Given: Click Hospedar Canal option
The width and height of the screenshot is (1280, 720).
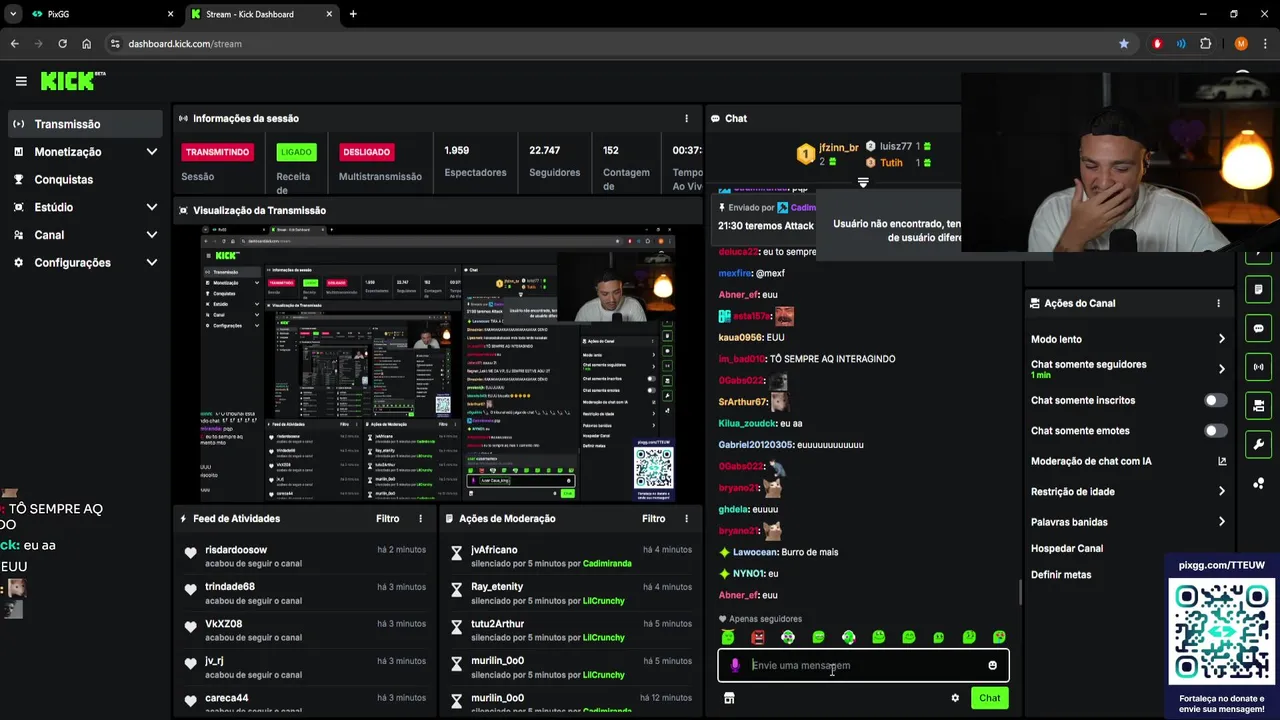Looking at the screenshot, I should click(x=1067, y=549).
